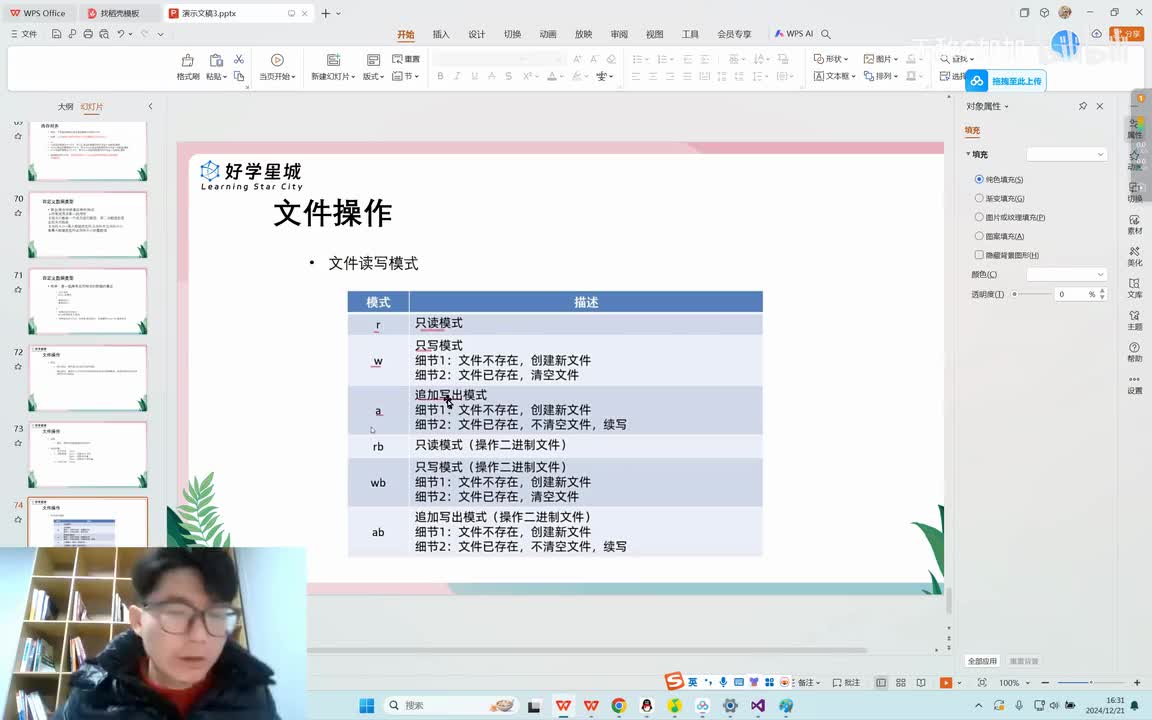This screenshot has width=1152, height=720.
Task: Open Google Chrome from the taskbar
Action: click(619, 705)
